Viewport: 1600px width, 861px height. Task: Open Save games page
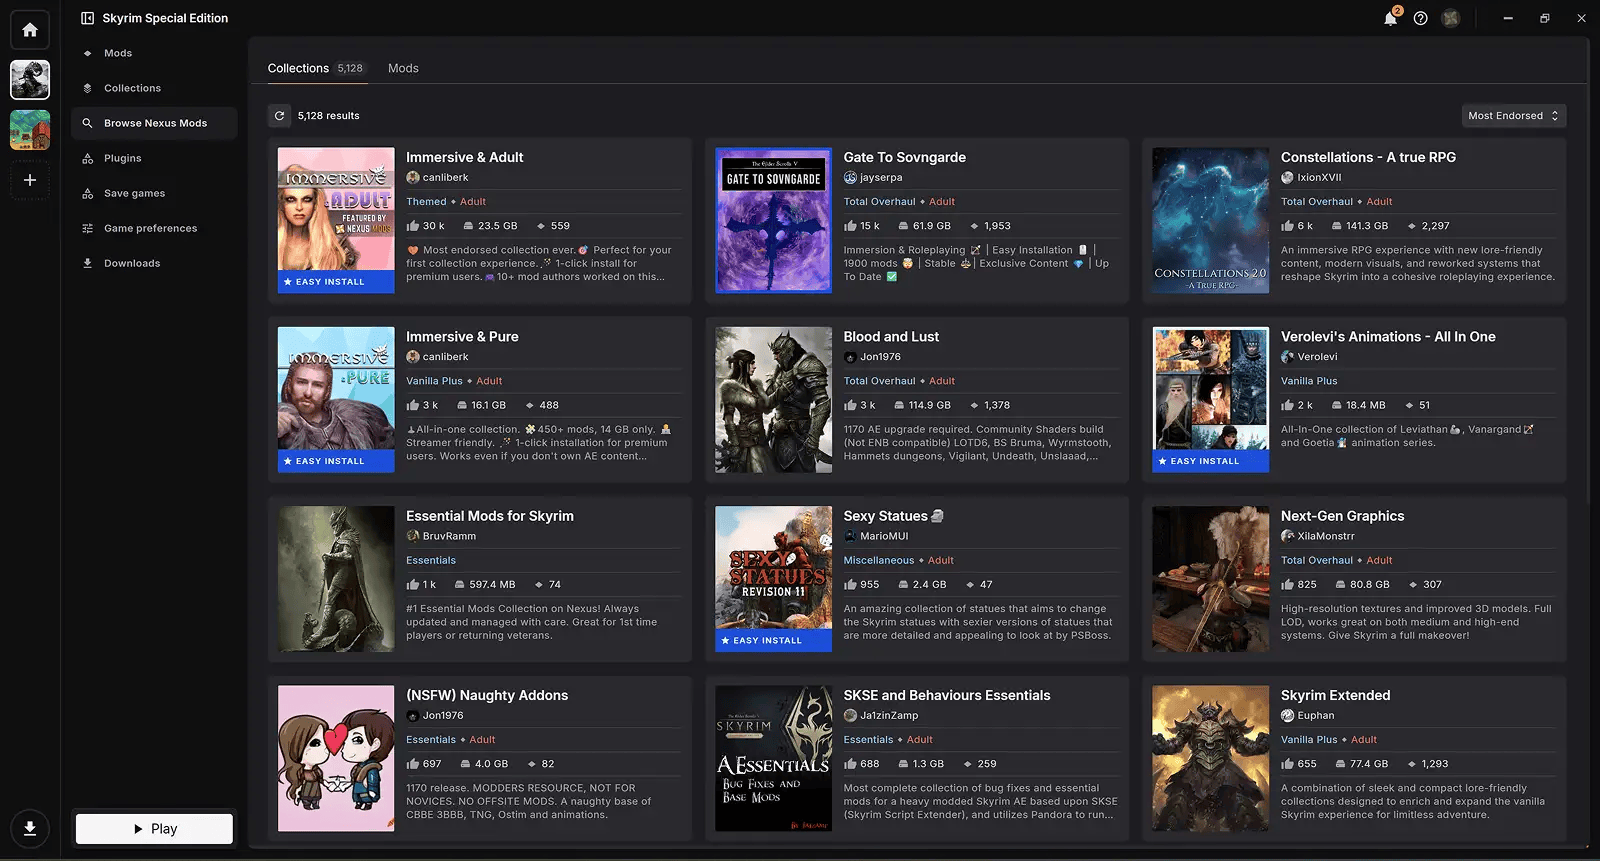click(x=154, y=193)
